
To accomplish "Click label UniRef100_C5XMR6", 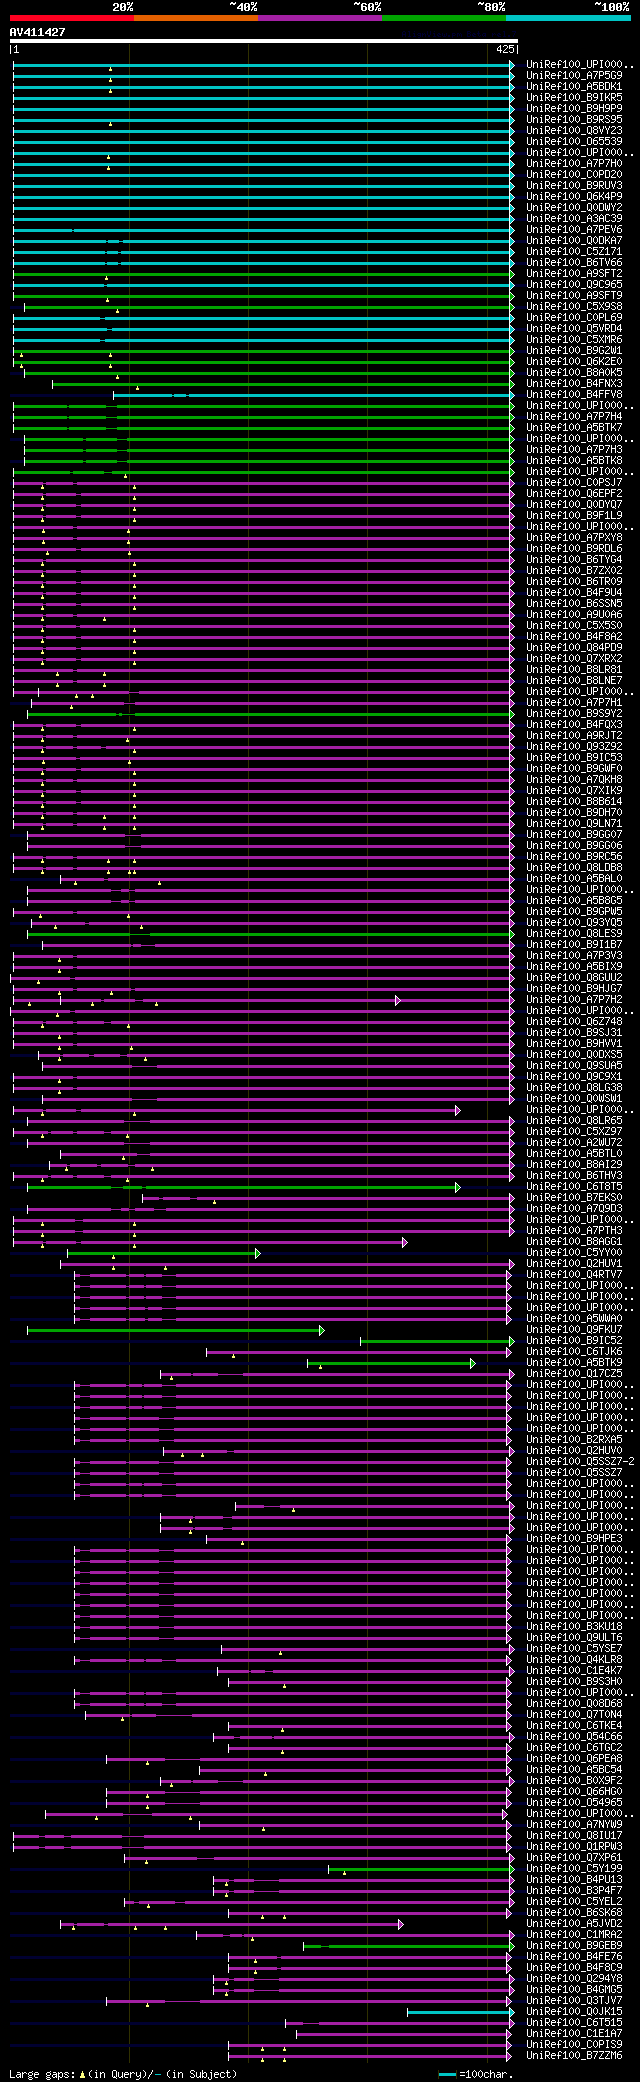I will [x=574, y=339].
